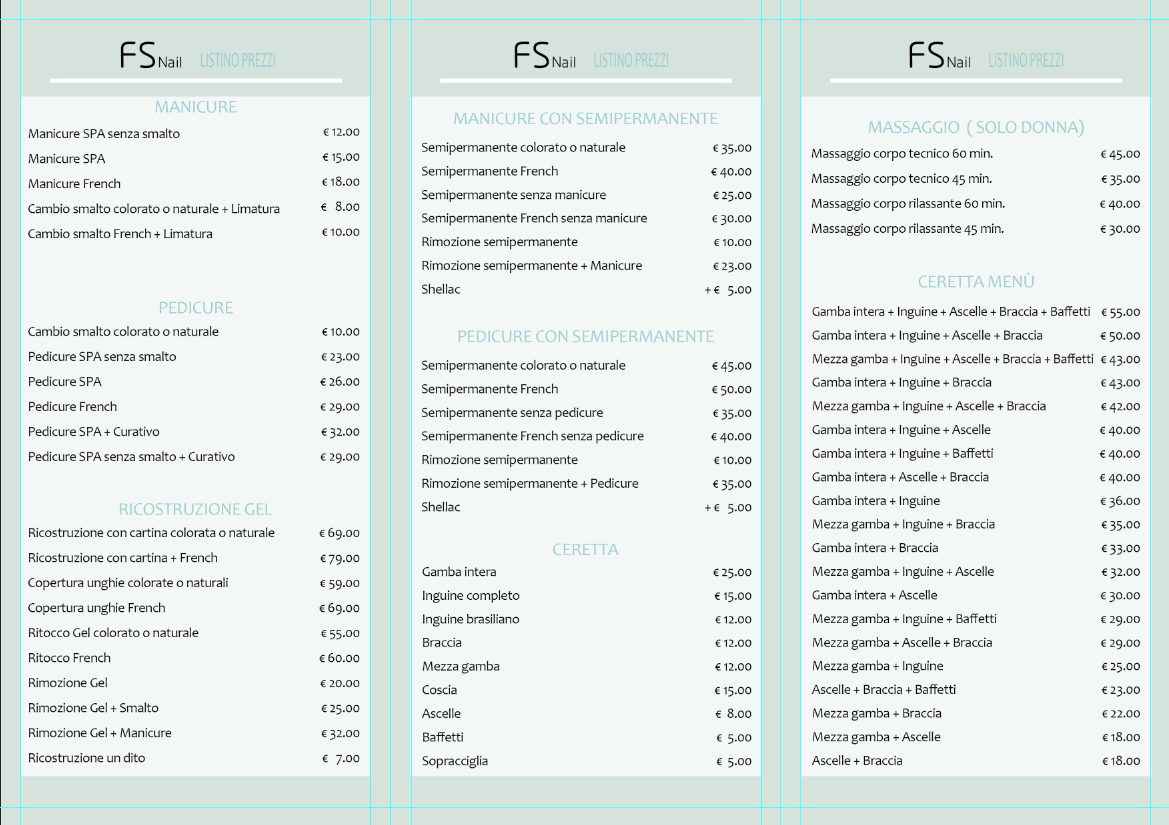Click 'Semipermanente French senza pedicure' row
This screenshot has width=1169, height=825.
[532, 436]
